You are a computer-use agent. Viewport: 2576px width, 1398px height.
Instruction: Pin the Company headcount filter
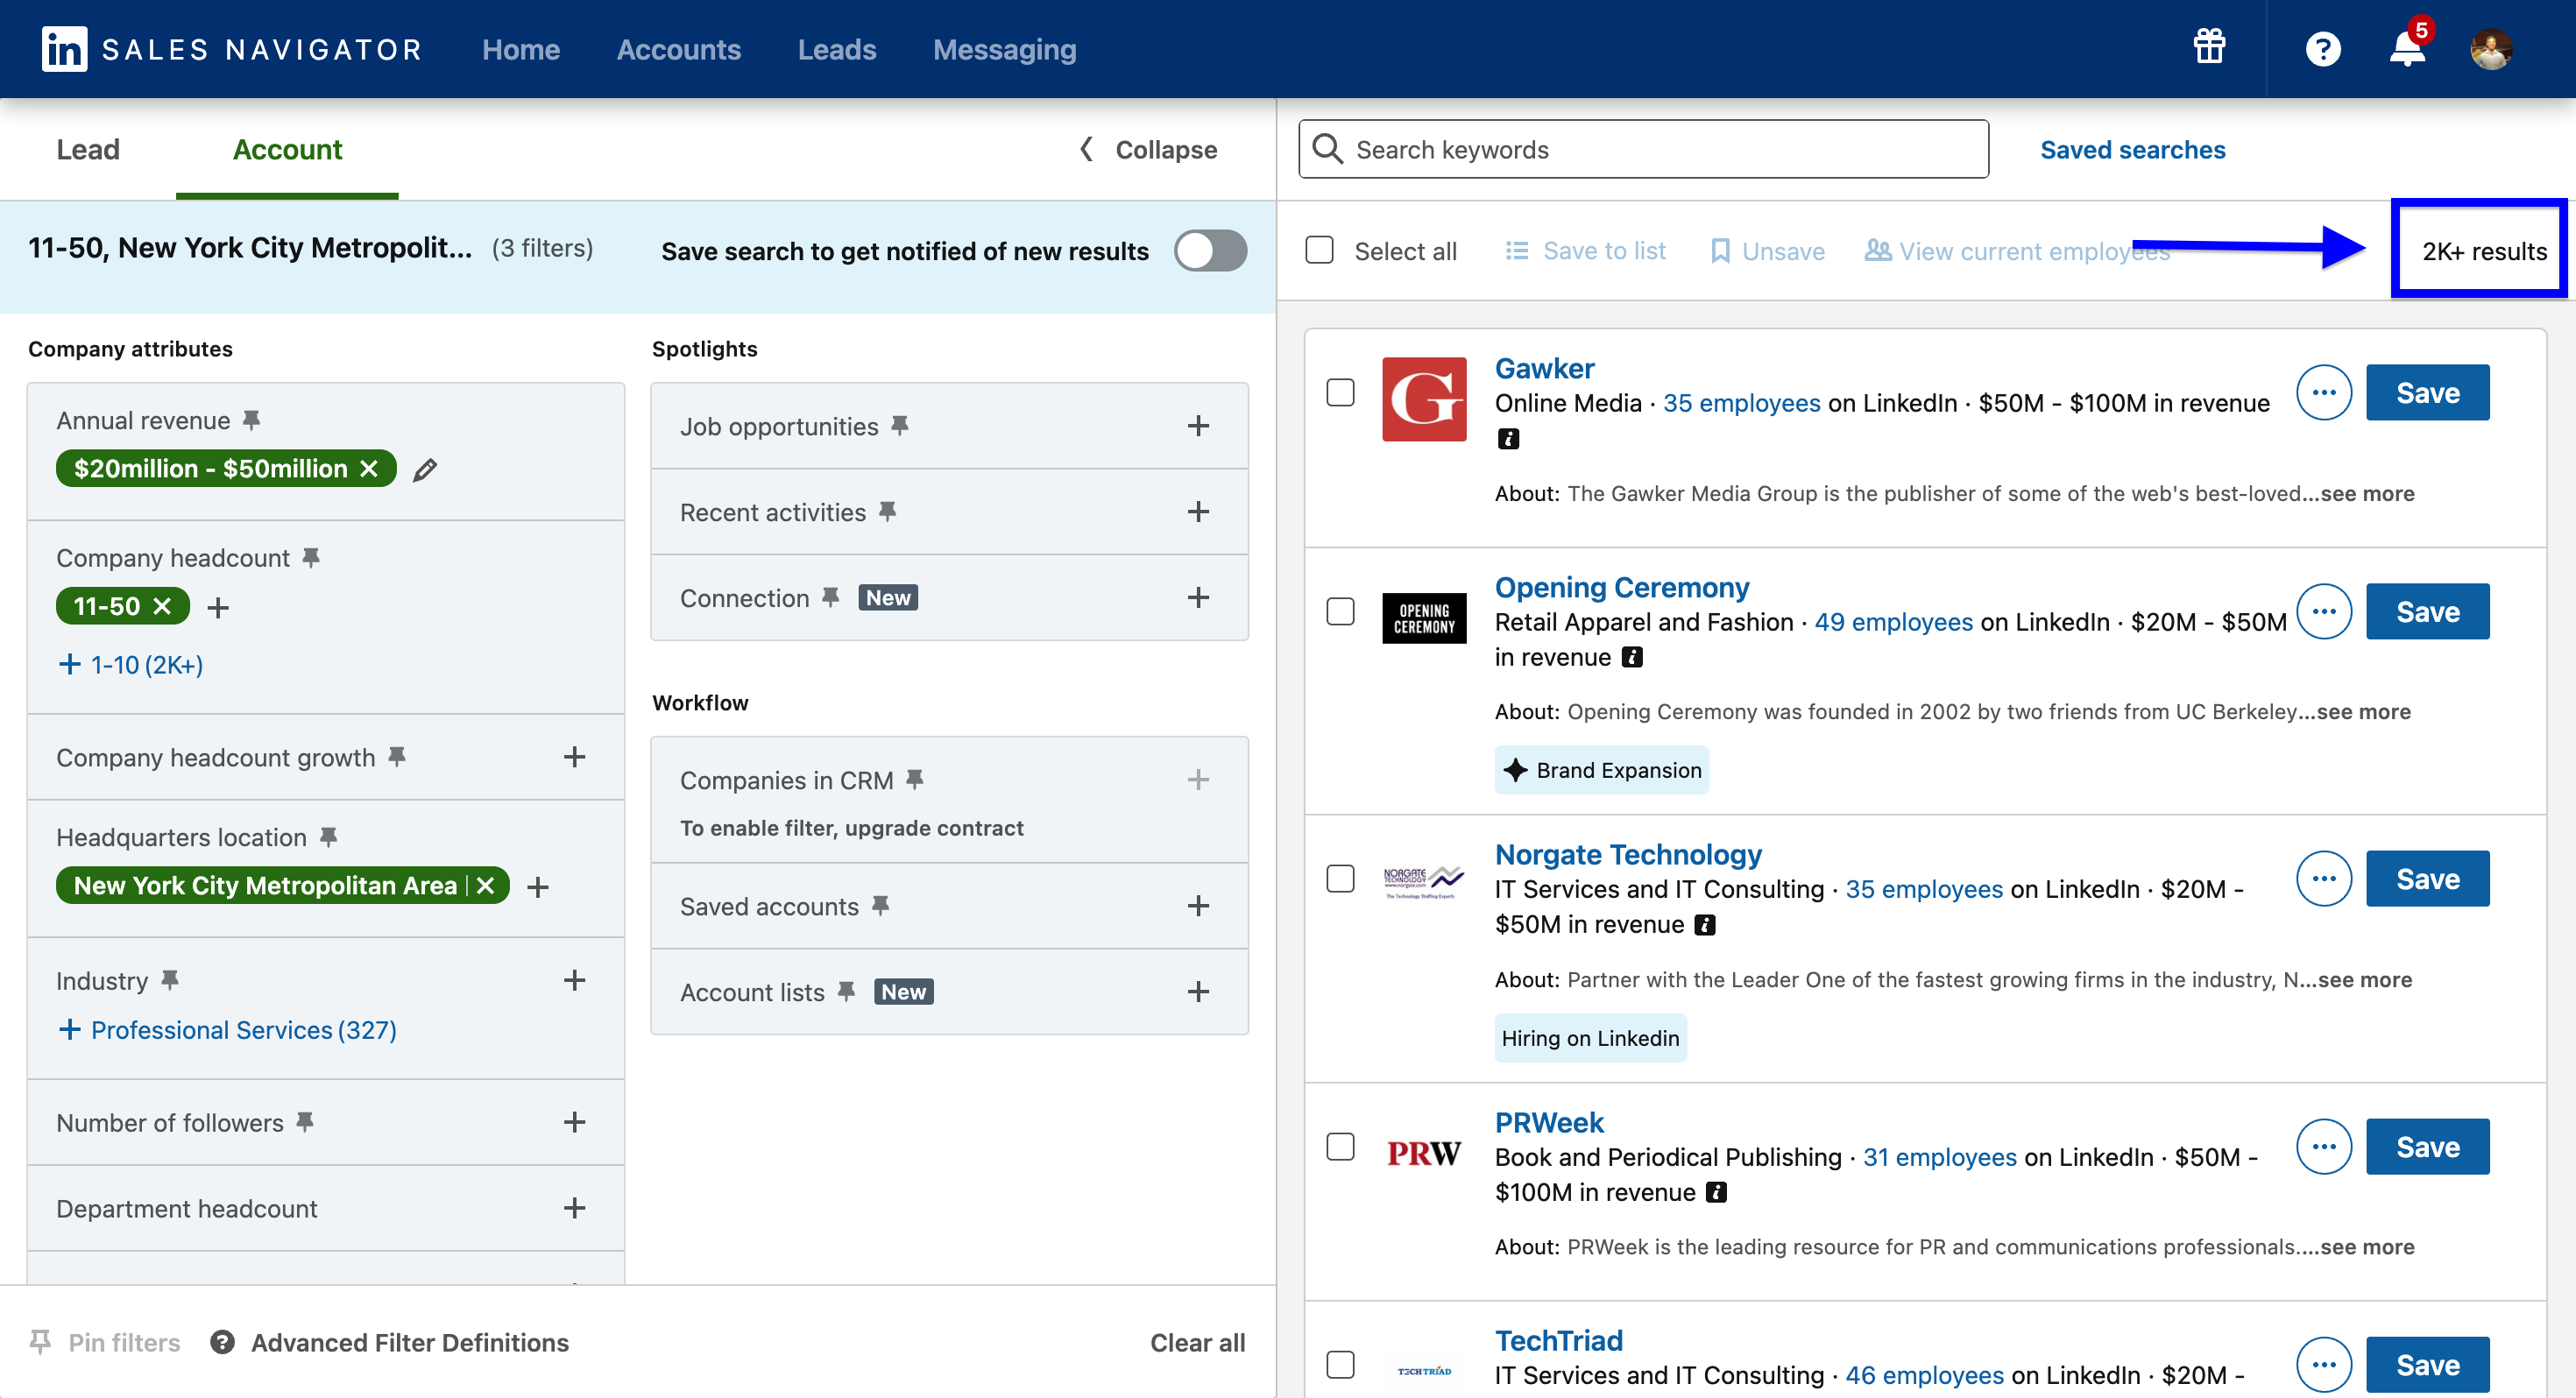(311, 557)
